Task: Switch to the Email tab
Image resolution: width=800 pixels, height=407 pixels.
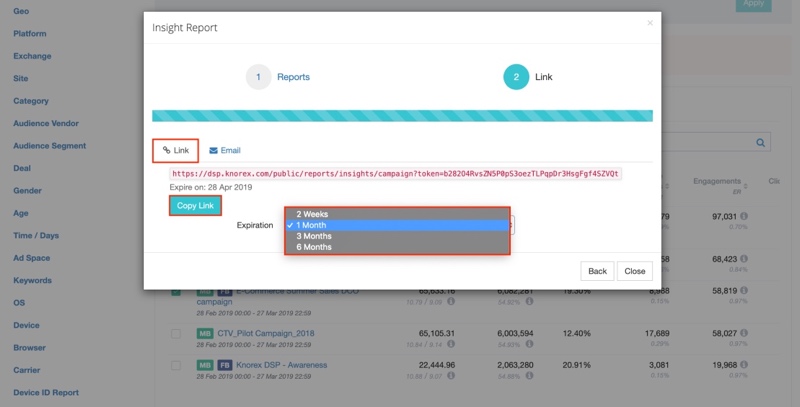Action: 225,151
